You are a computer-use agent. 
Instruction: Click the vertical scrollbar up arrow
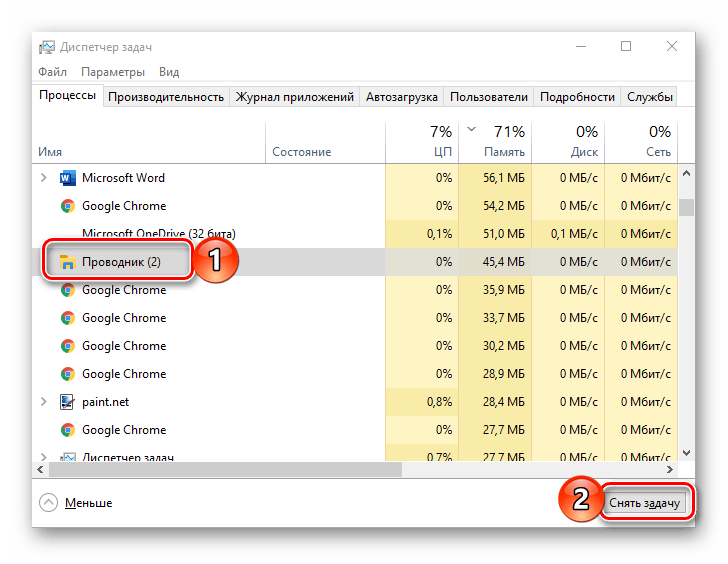pos(686,174)
